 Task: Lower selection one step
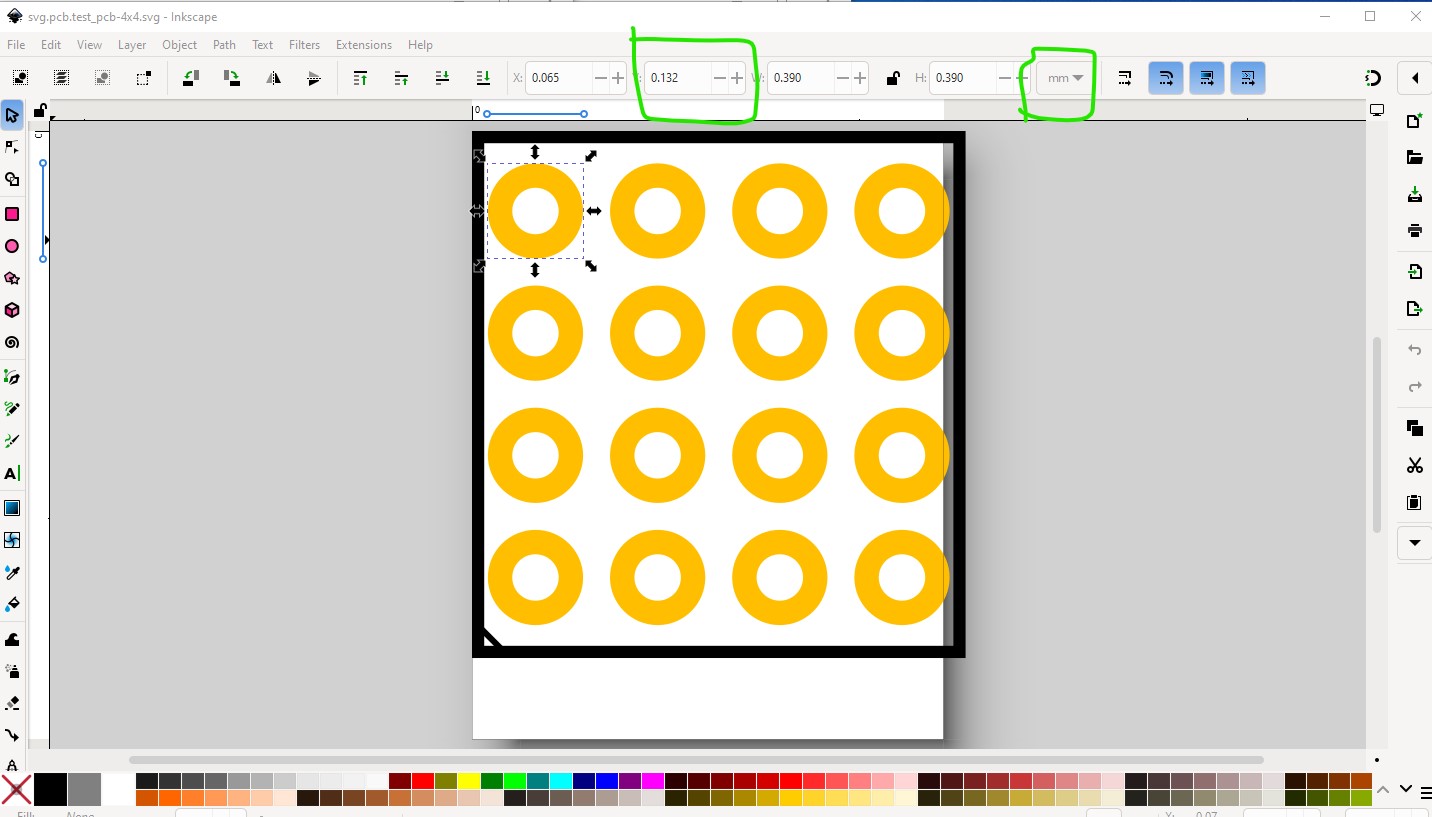(443, 78)
